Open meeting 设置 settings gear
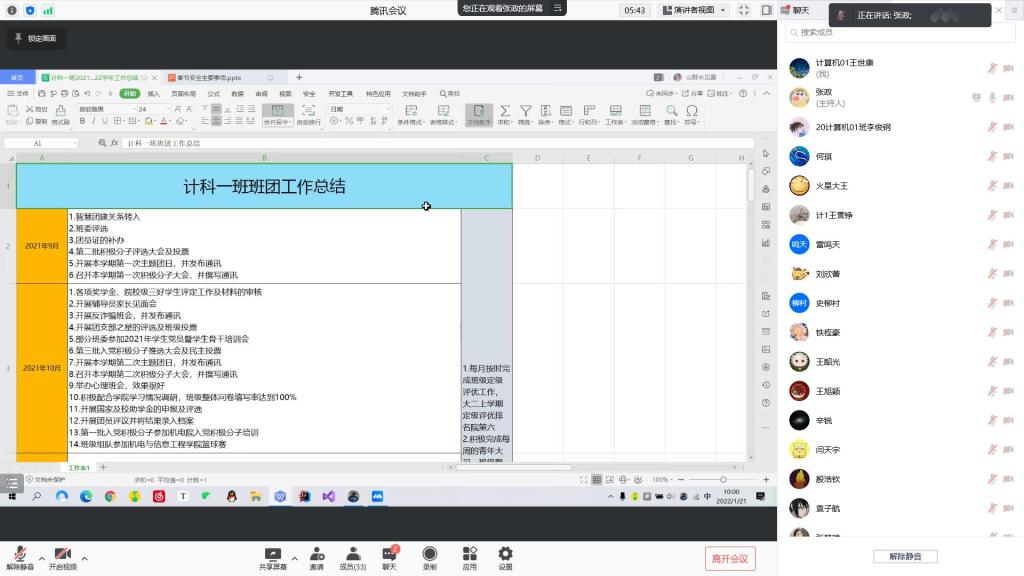 tap(505, 555)
